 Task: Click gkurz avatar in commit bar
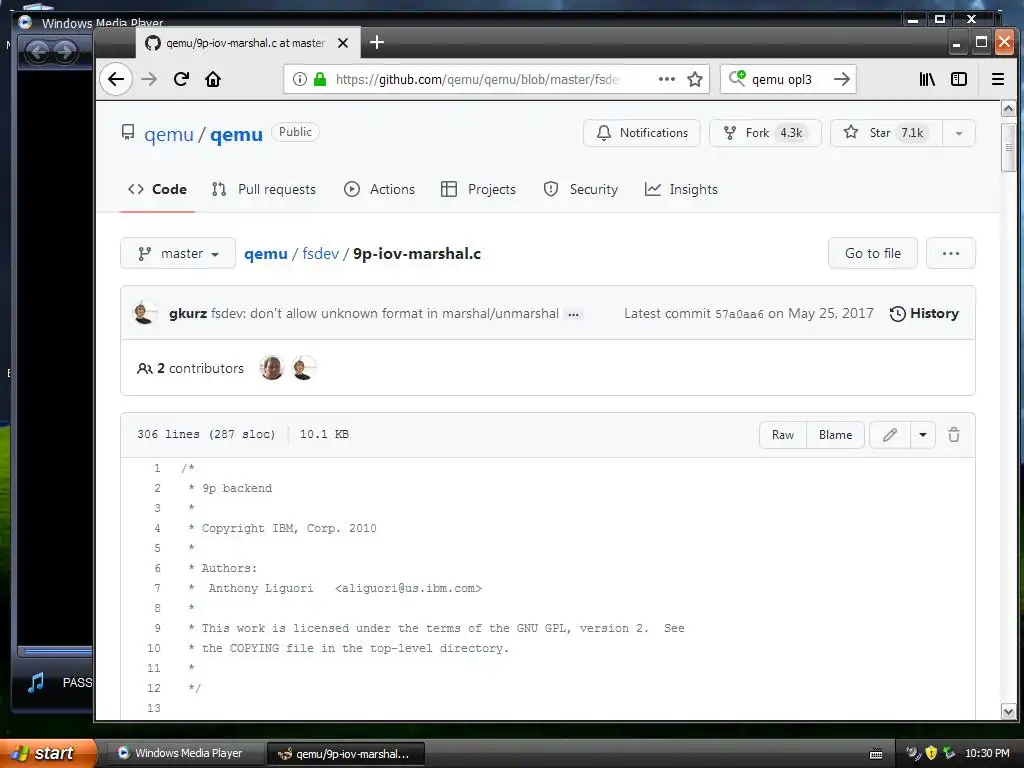point(145,313)
